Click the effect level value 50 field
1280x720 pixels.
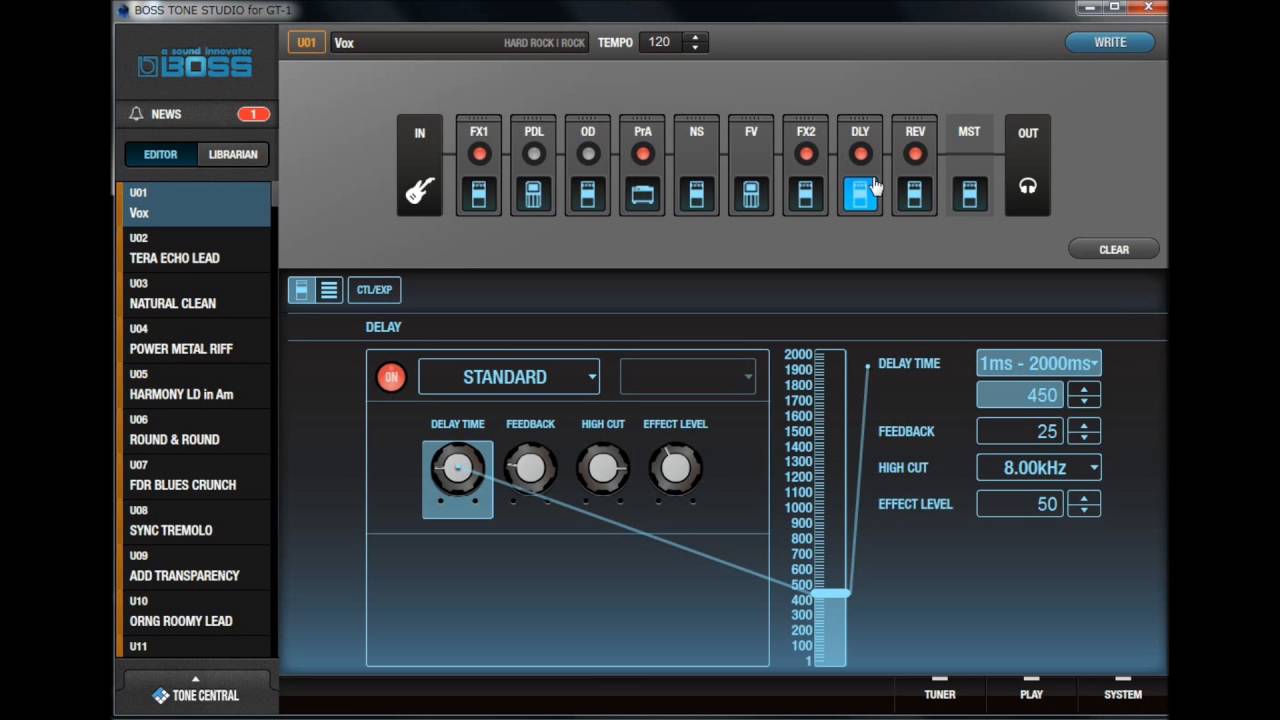click(1020, 504)
